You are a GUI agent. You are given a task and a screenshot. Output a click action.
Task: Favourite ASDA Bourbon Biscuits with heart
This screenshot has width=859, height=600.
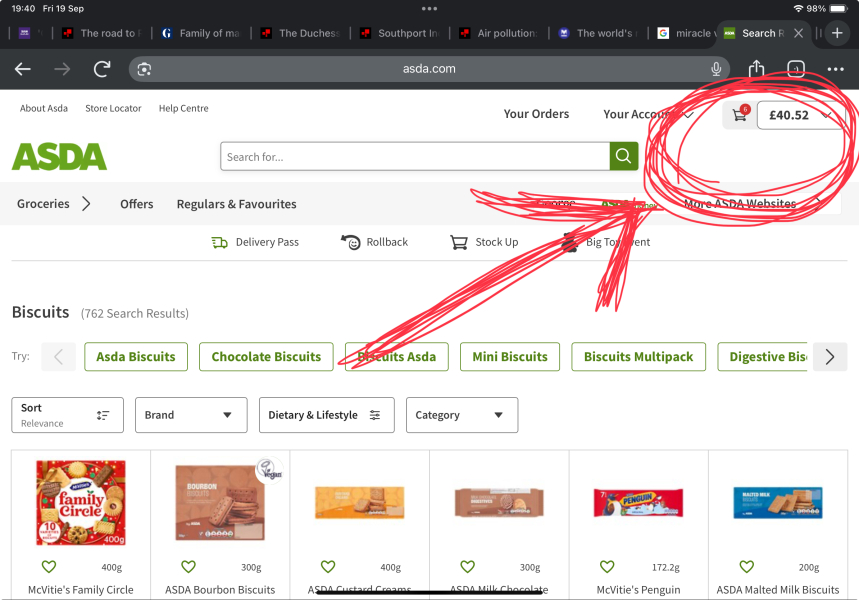188,567
